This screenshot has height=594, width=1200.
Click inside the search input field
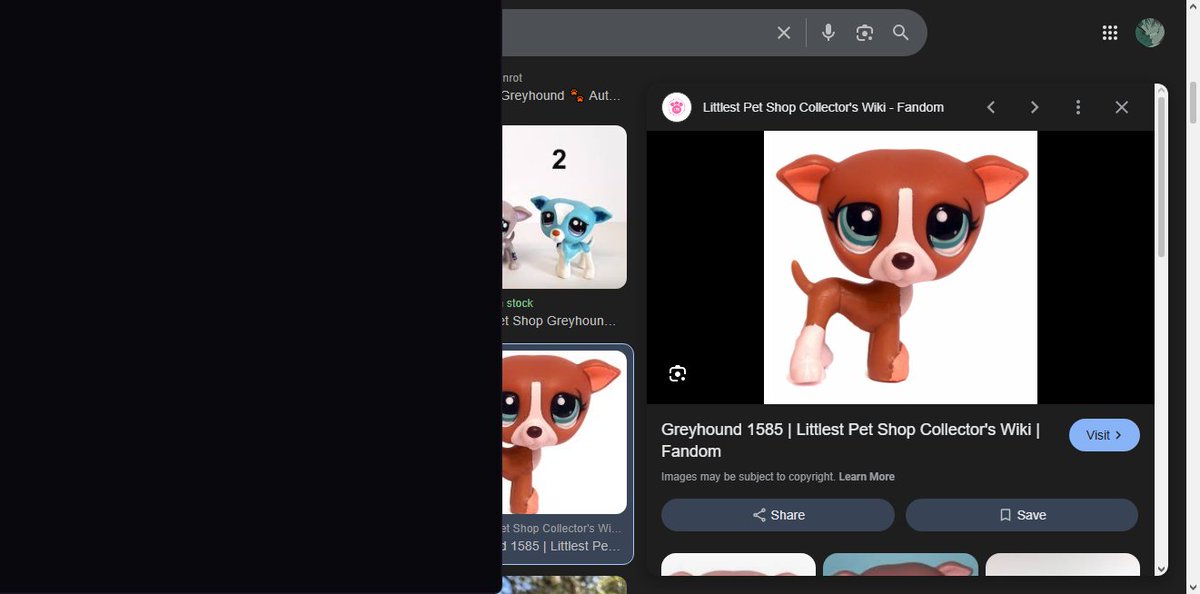tap(635, 33)
